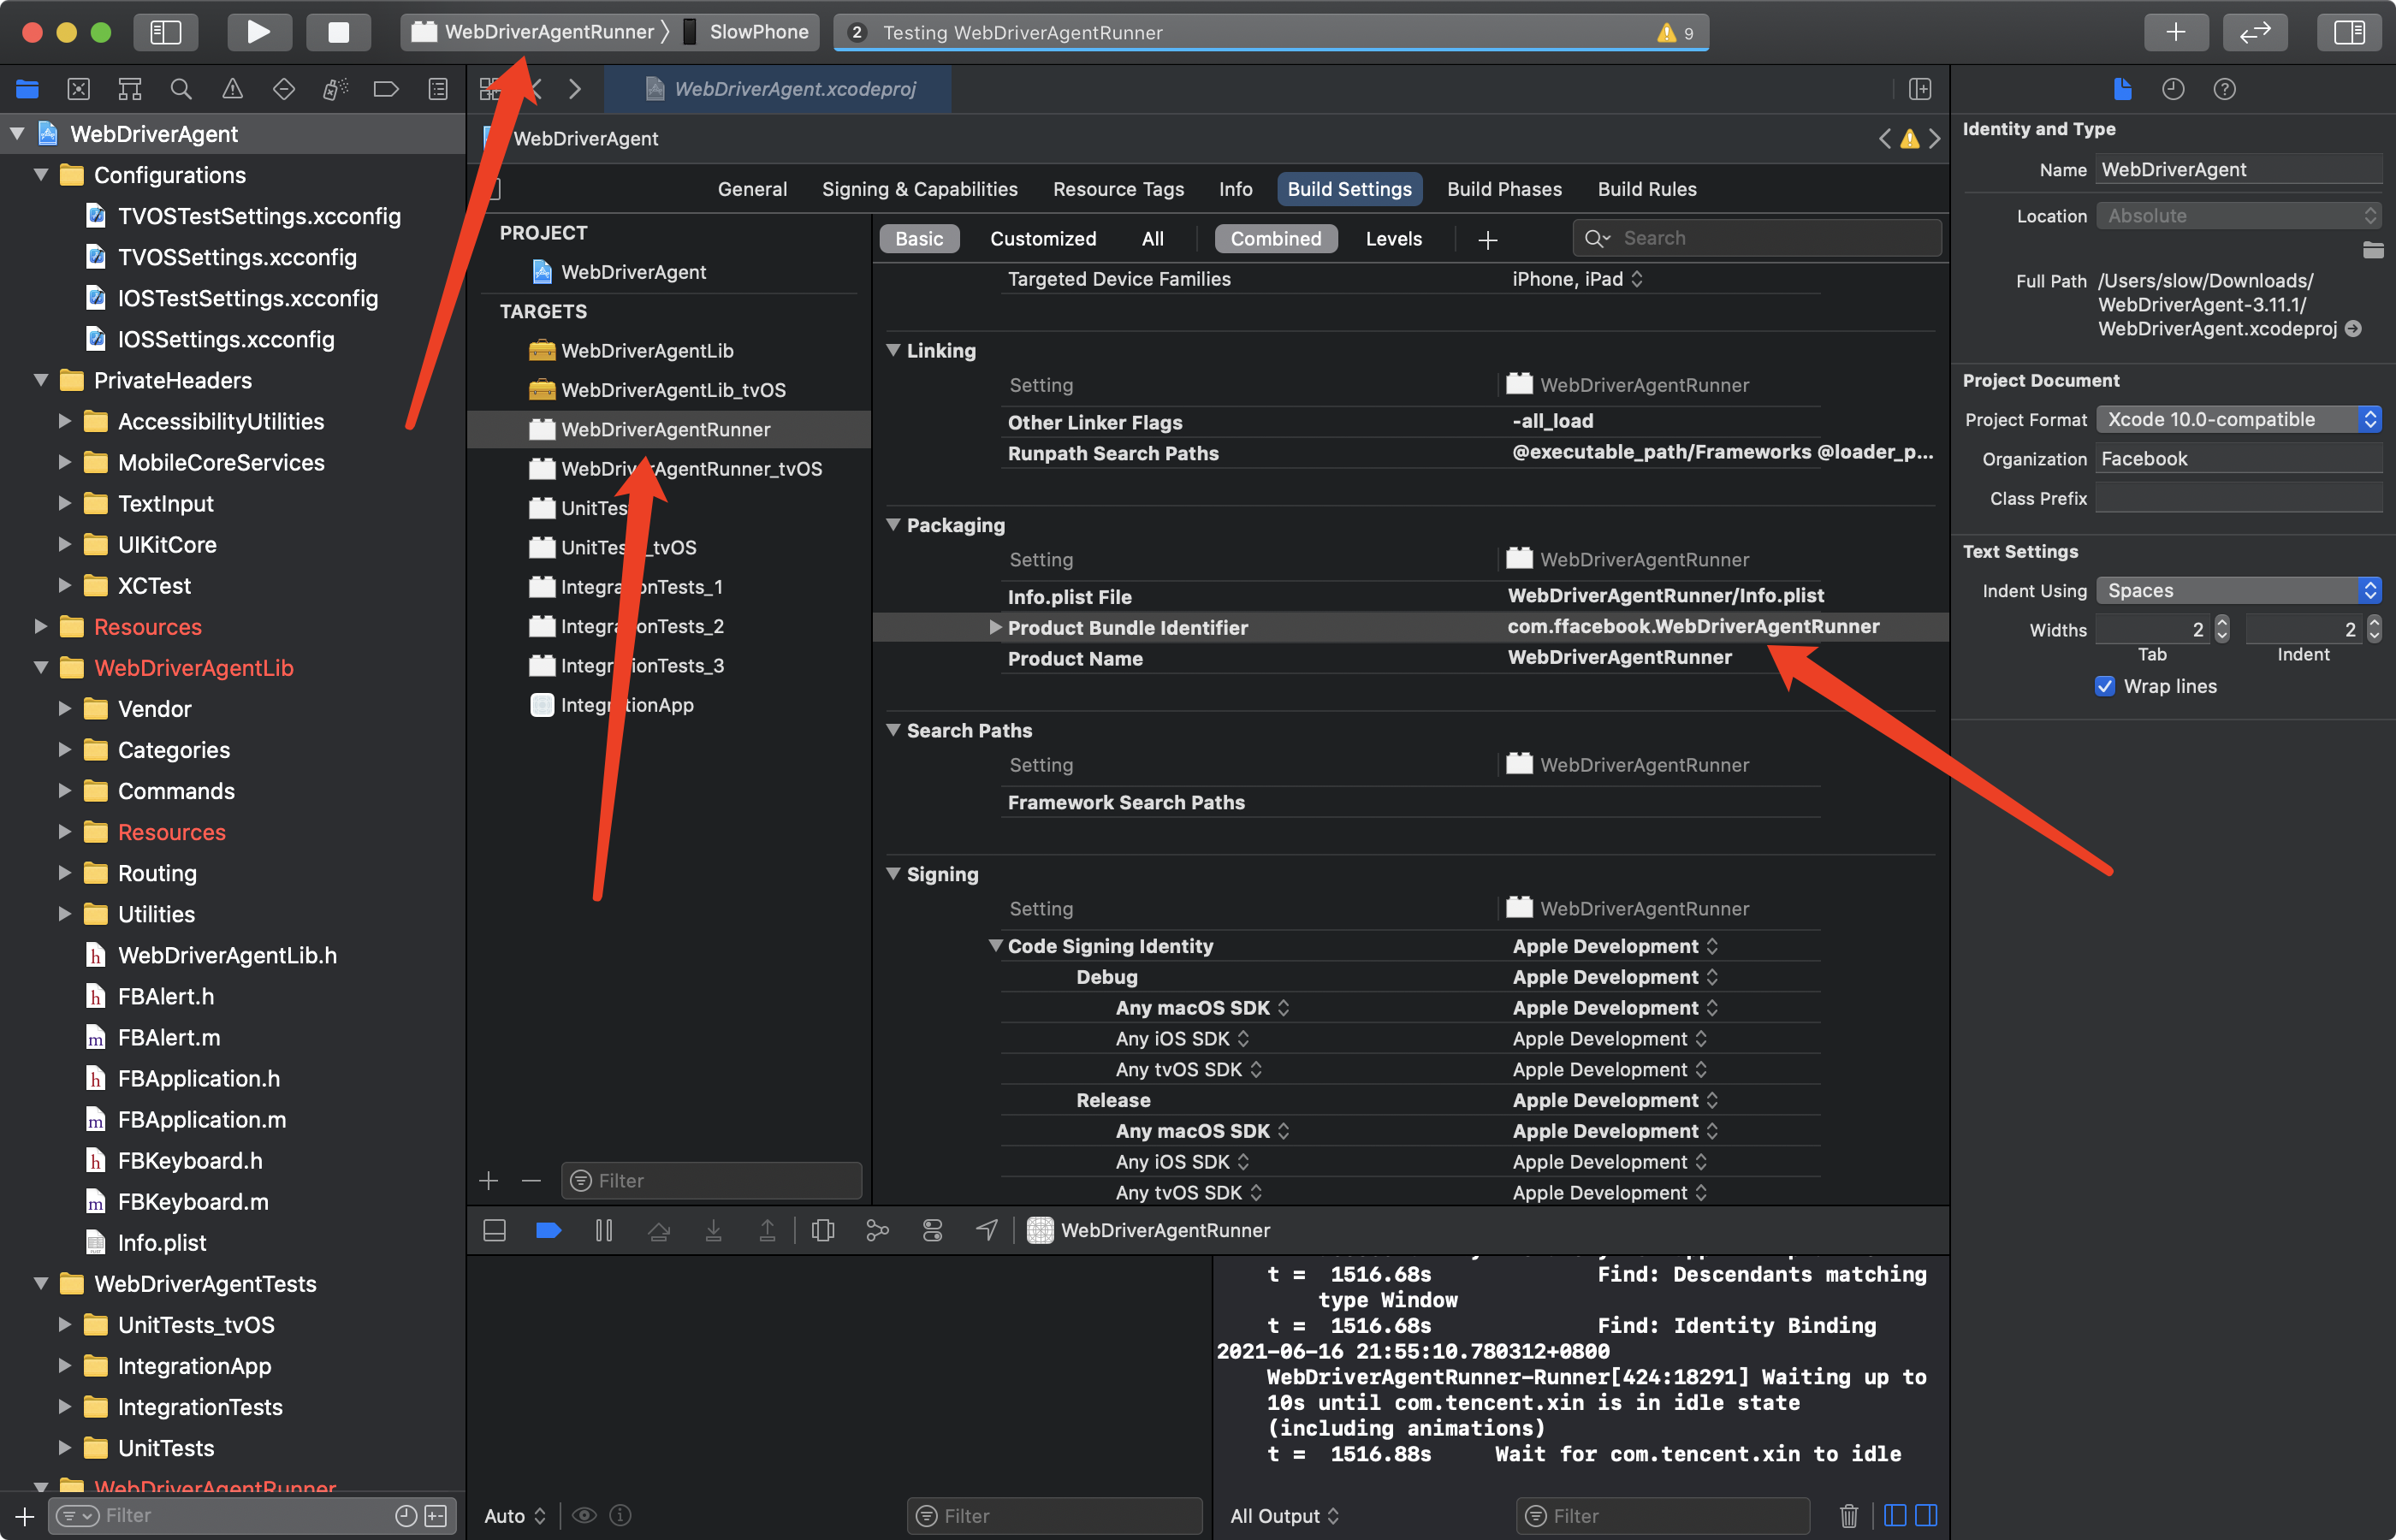This screenshot has width=2396, height=1540.
Task: Toggle breakpoints activation in debug bar
Action: tap(548, 1230)
